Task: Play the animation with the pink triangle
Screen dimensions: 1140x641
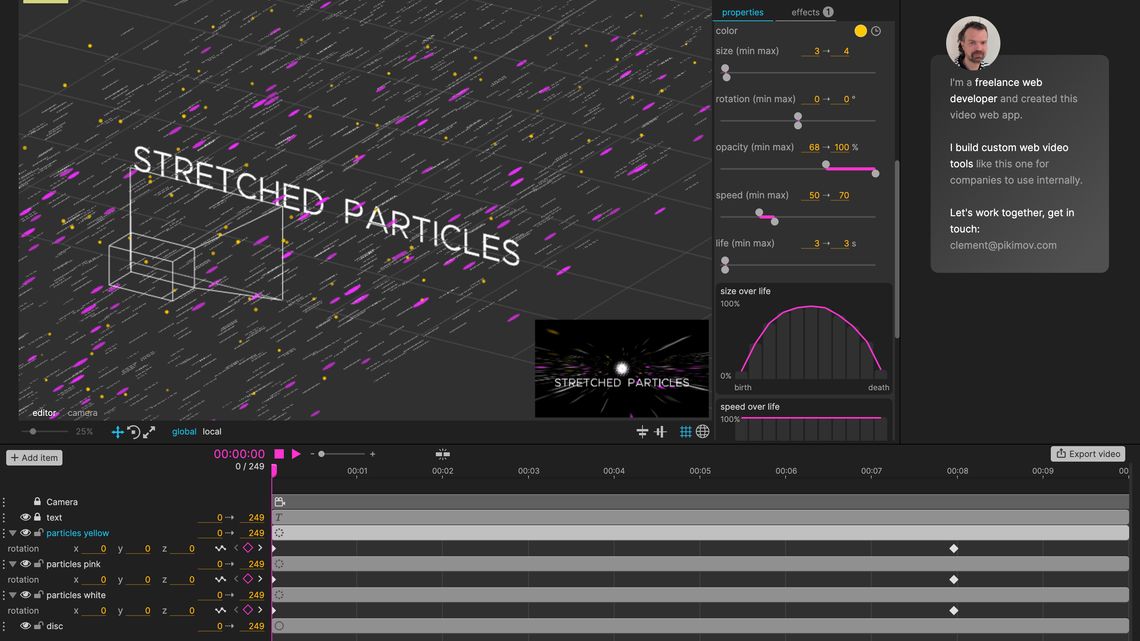Action: (x=296, y=454)
